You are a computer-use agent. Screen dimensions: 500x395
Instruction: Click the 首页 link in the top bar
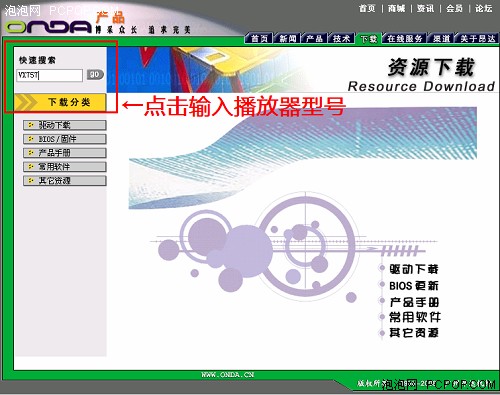[367, 8]
